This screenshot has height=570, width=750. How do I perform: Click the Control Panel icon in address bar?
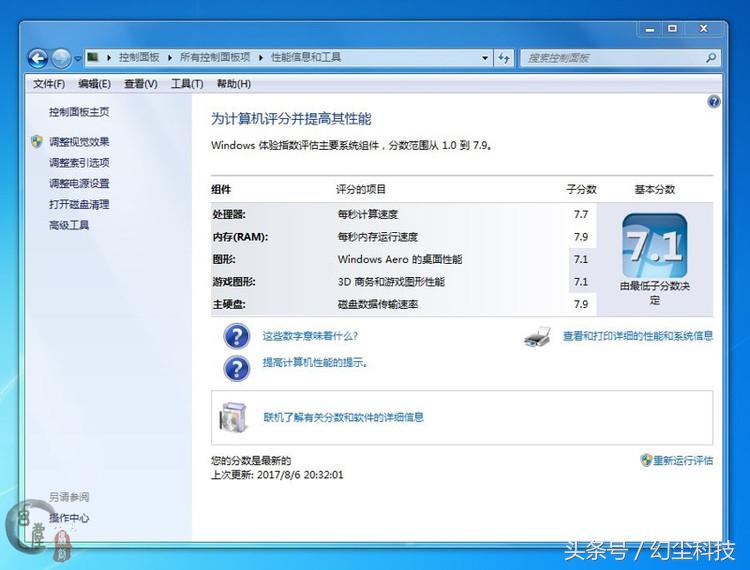[x=93, y=57]
